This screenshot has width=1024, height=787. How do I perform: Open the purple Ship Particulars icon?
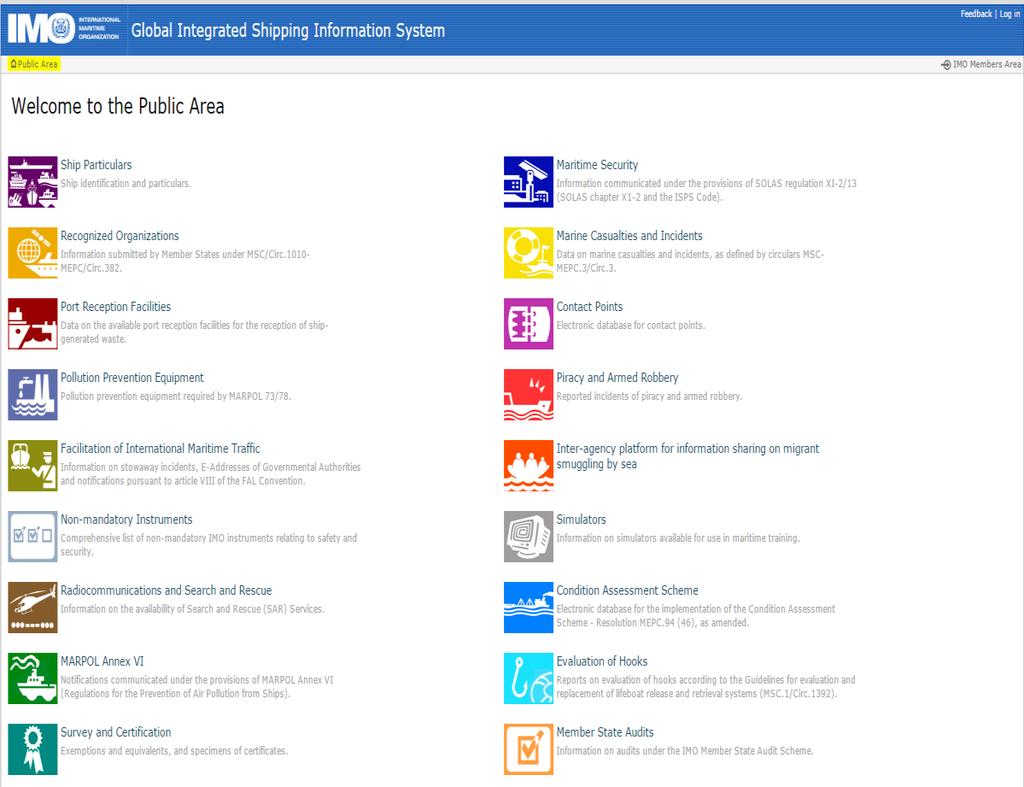point(33,182)
